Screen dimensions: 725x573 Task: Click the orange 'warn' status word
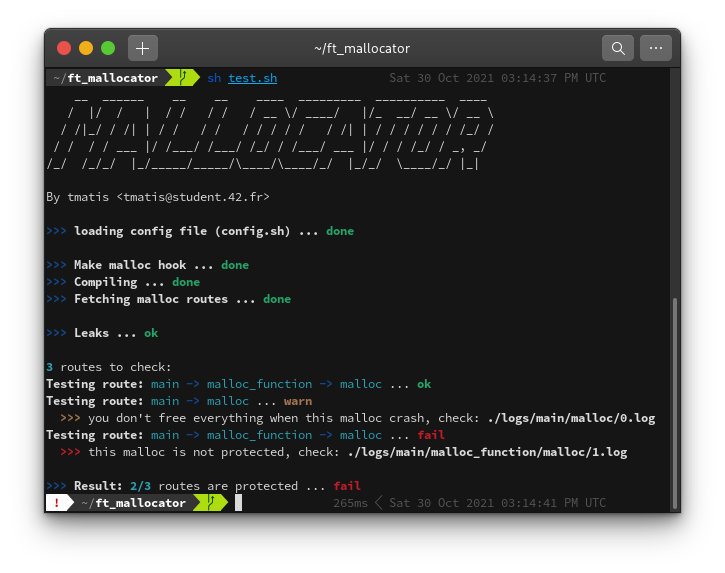tap(298, 401)
